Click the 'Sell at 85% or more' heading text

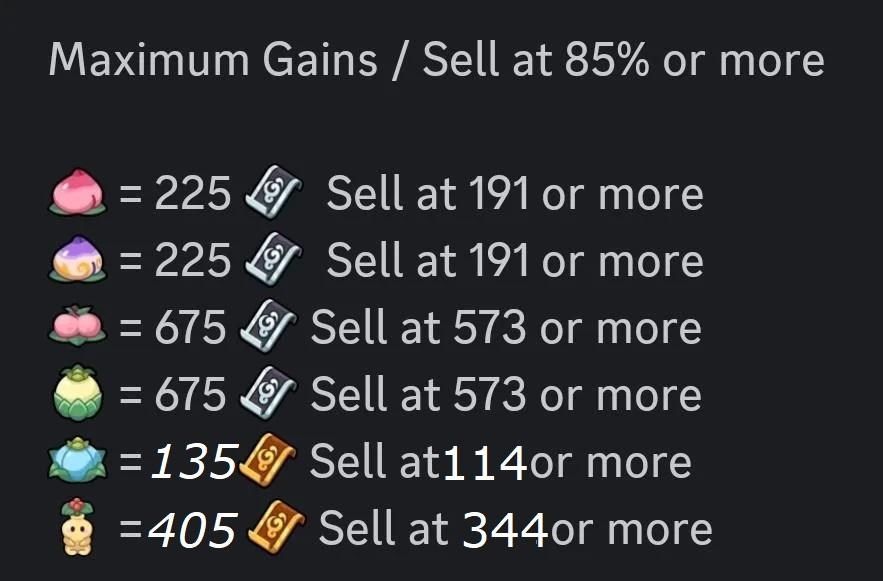[x=624, y=60]
